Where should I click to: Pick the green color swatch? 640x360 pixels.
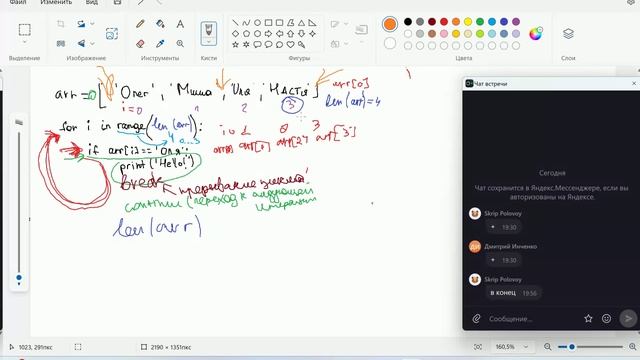point(480,22)
